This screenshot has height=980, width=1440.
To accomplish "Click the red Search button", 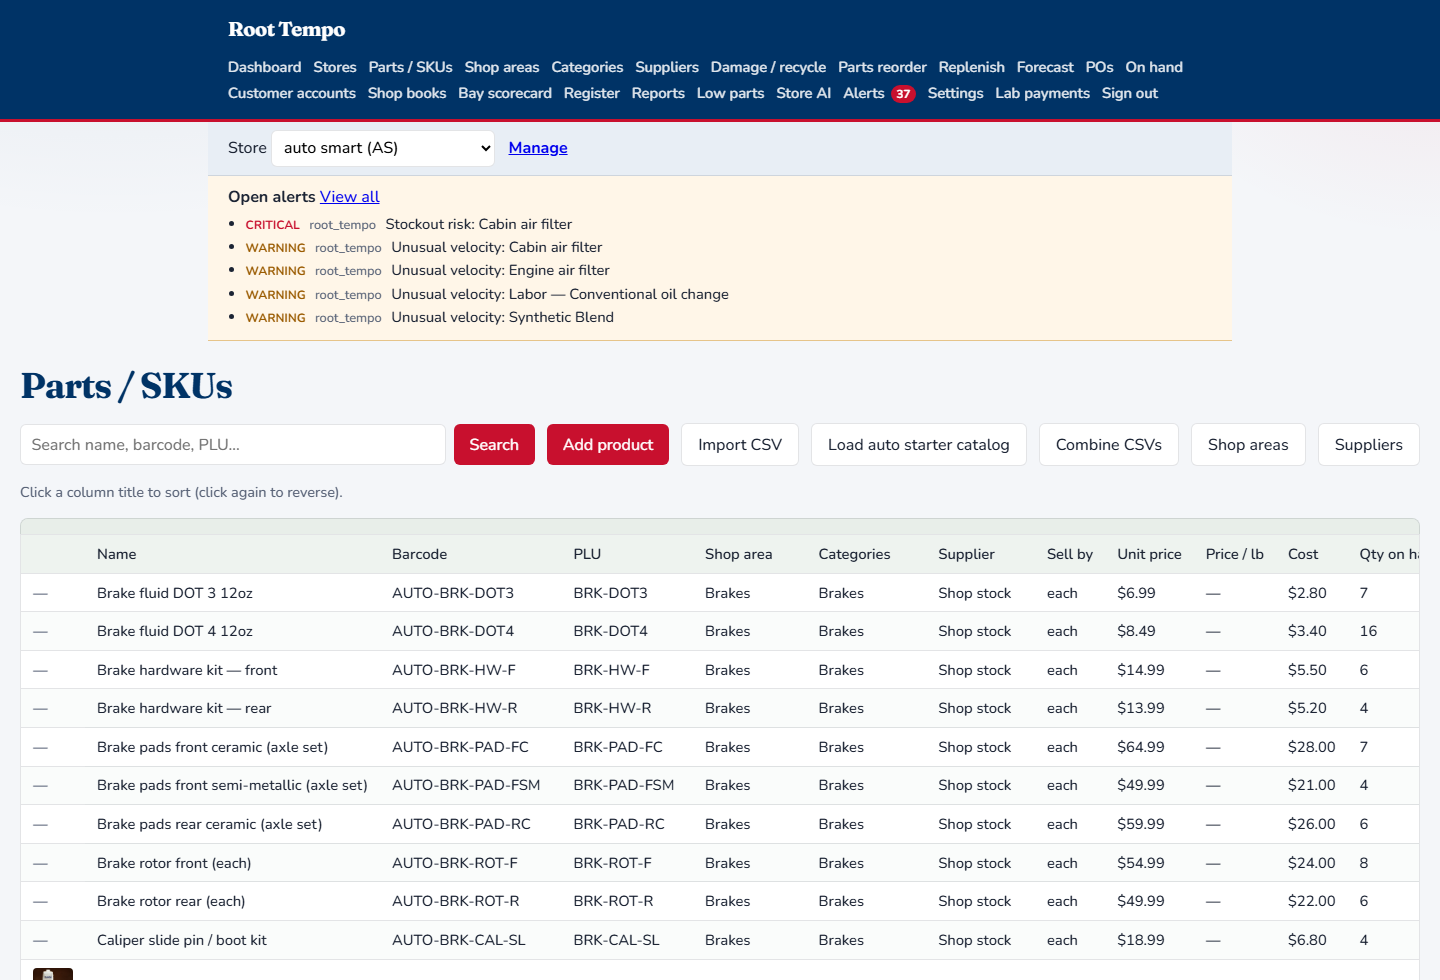I will pyautogui.click(x=494, y=445).
